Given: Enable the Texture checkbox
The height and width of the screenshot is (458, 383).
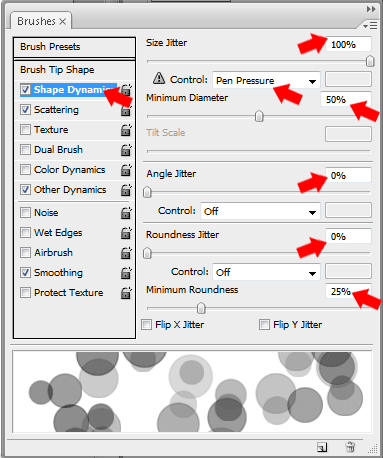Looking at the screenshot, I should point(25,129).
